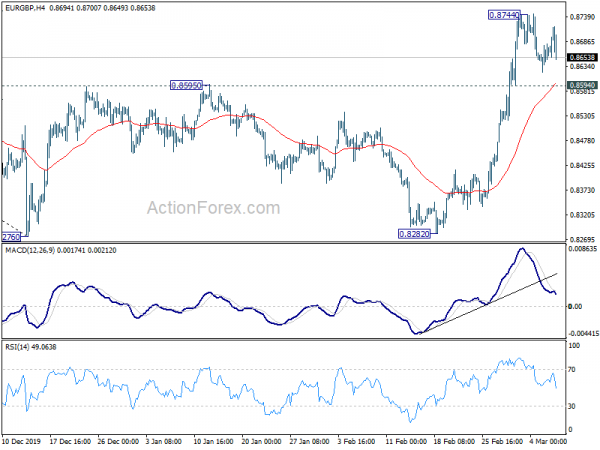Click the MACD zero level 0.00 label
Image resolution: width=600 pixels, height=450 pixels.
[576, 307]
